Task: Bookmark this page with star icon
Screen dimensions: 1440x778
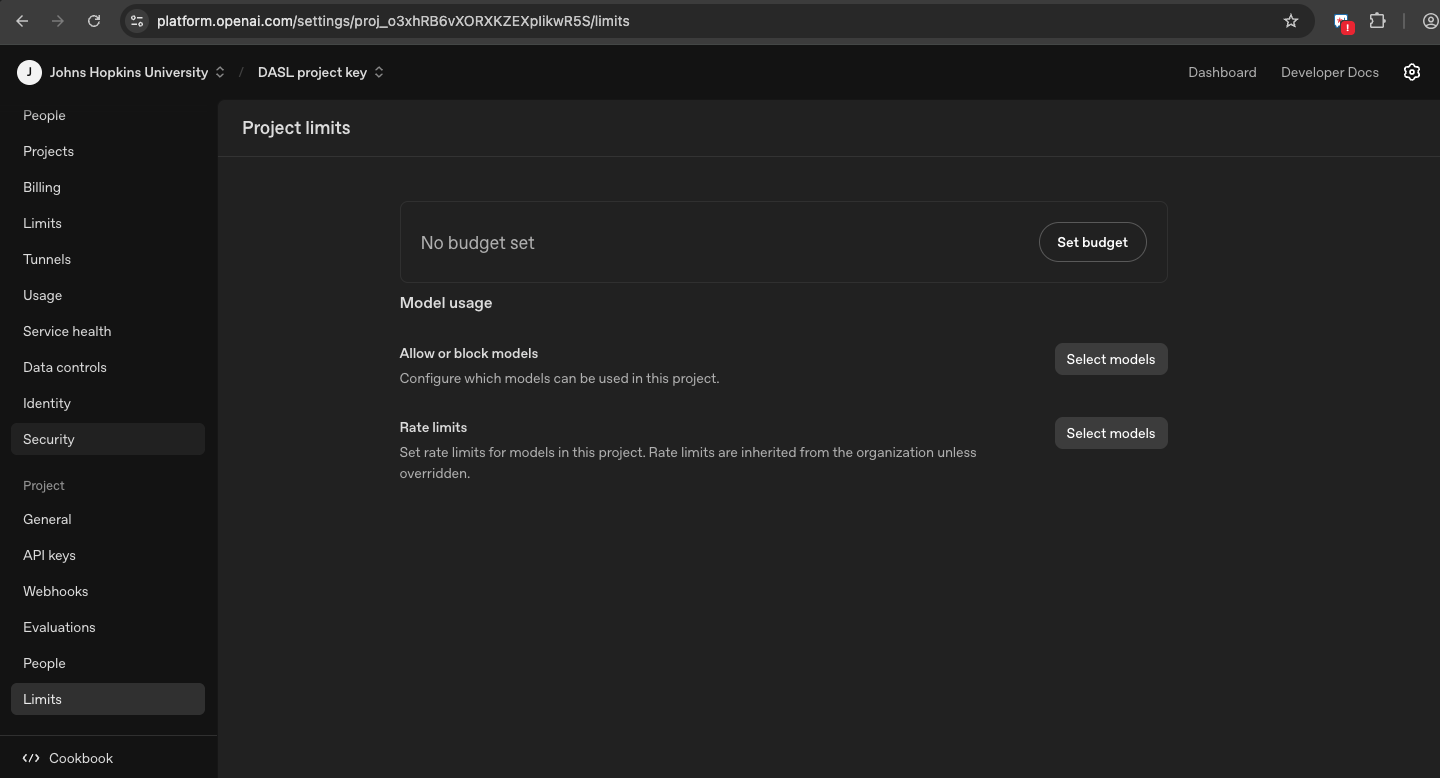Action: tap(1291, 20)
